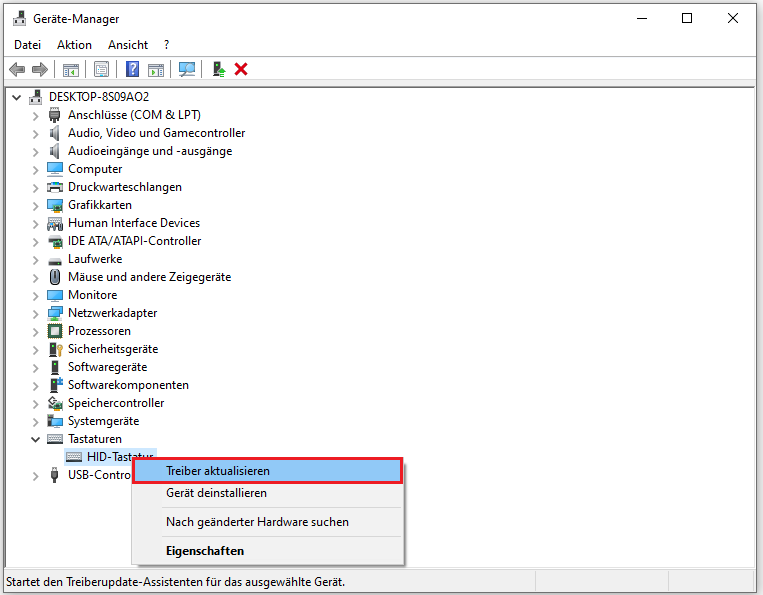763x595 pixels.
Task: Expand the Anschlüsse (COM & LPT) node
Action: (35, 116)
